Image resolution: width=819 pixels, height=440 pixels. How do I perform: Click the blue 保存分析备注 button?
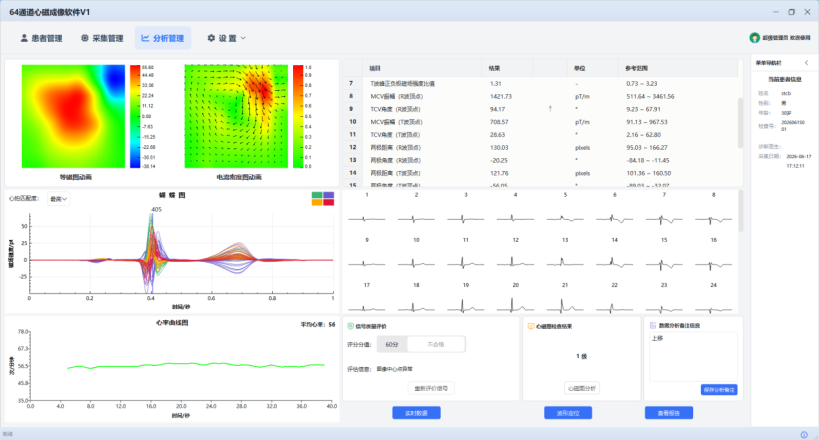(x=719, y=390)
